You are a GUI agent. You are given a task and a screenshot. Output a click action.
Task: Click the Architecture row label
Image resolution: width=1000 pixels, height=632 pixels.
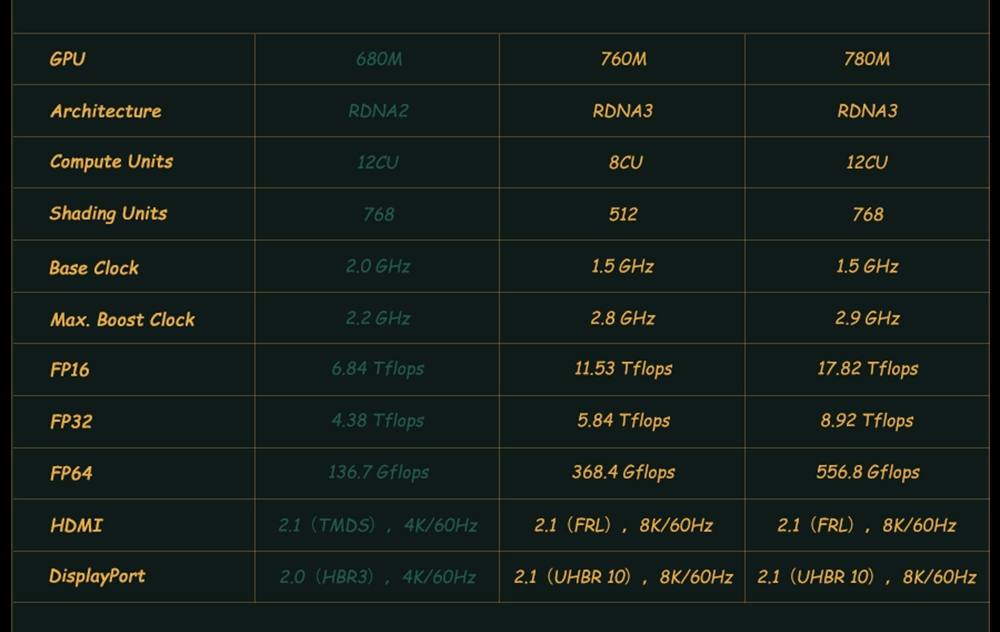pyautogui.click(x=106, y=111)
